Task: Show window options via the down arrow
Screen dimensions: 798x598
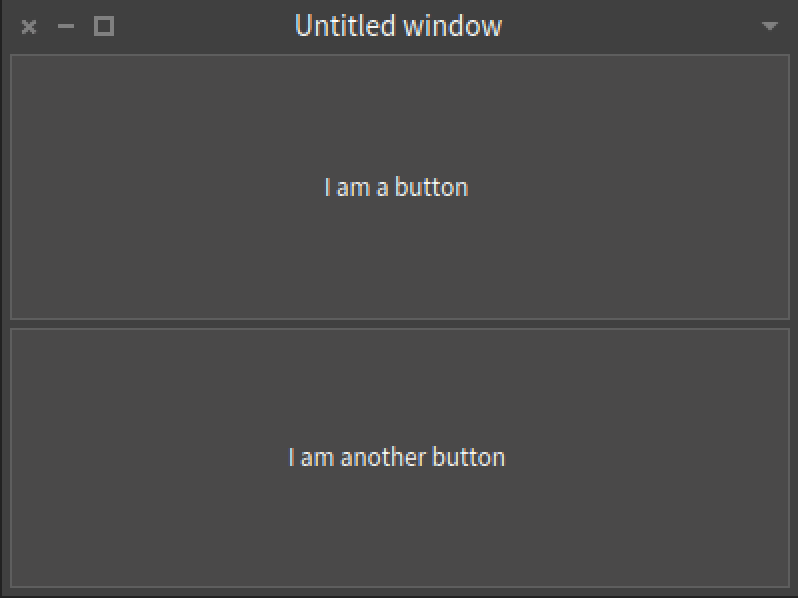Action: [x=769, y=27]
